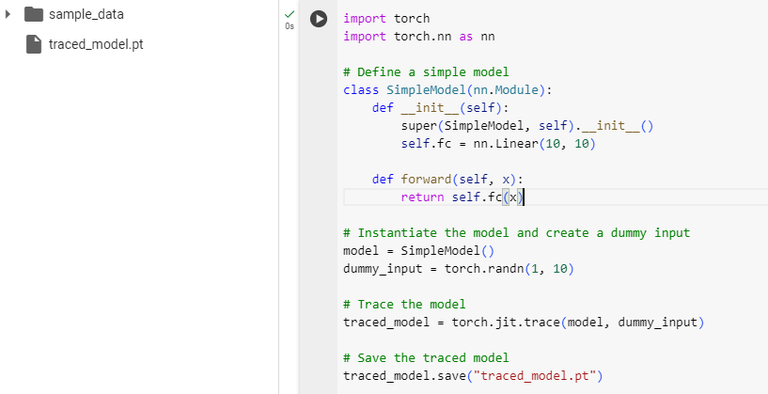
Task: Click the 'import torch' line
Action: pyautogui.click(x=386, y=19)
